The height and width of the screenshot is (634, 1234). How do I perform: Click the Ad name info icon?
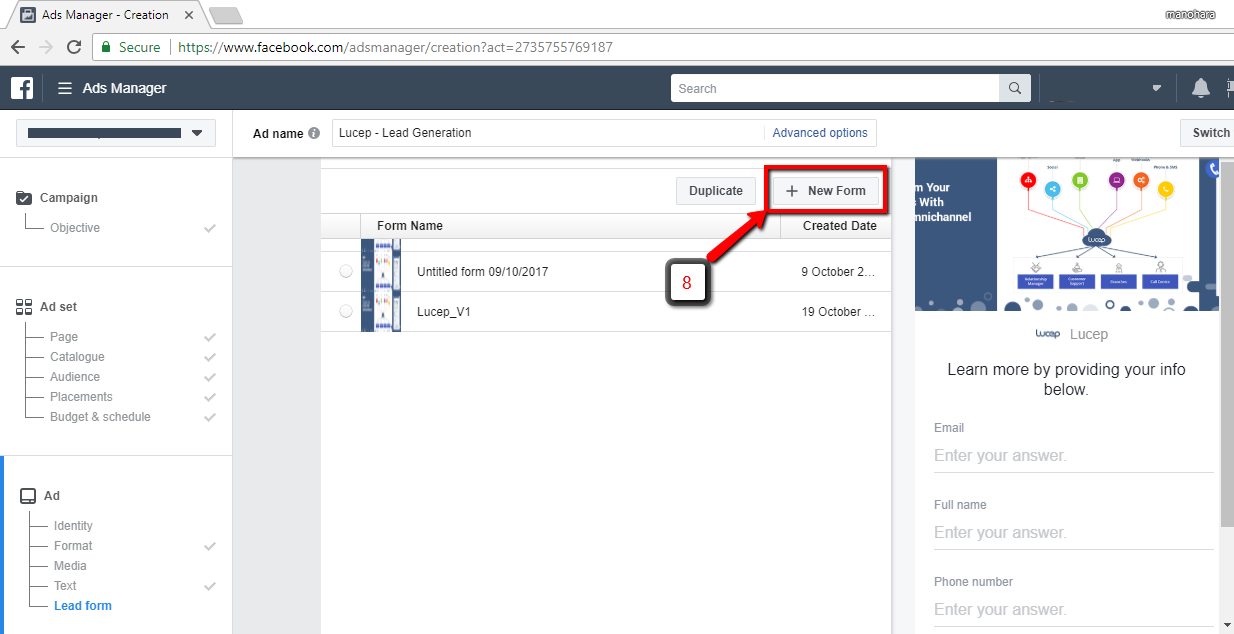tap(314, 133)
